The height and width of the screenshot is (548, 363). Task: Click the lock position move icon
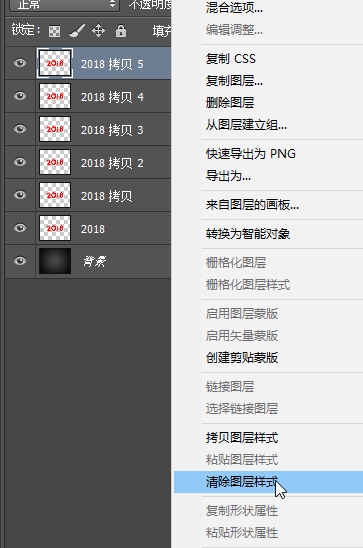pos(99,31)
